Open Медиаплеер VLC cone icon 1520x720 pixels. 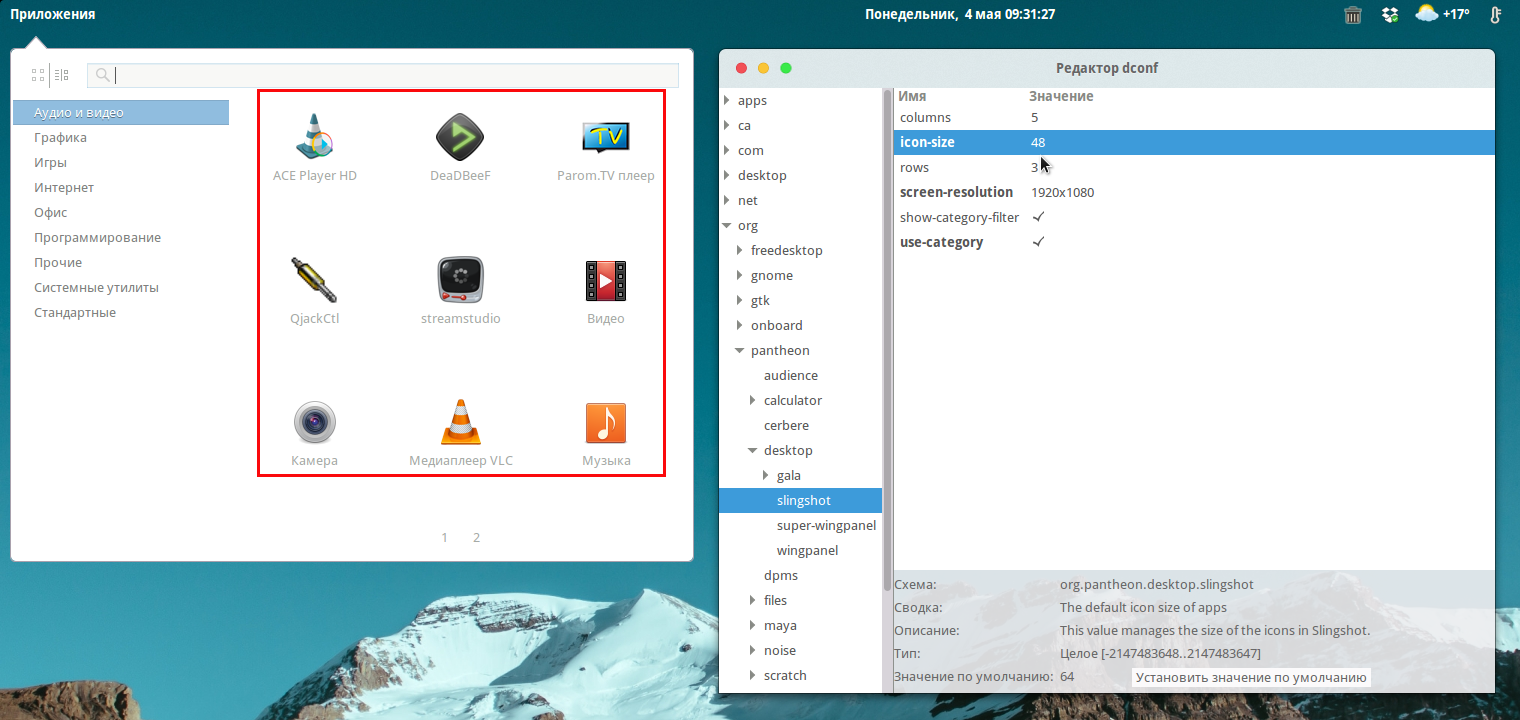click(461, 422)
